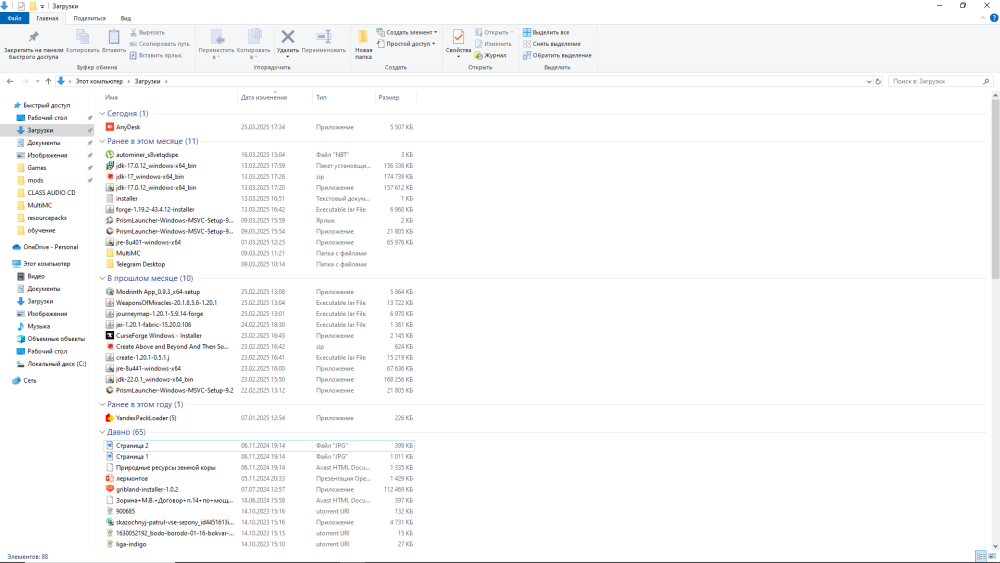
Task: Open the Move to (Переместить в) dropdown
Action: click(x=216, y=54)
